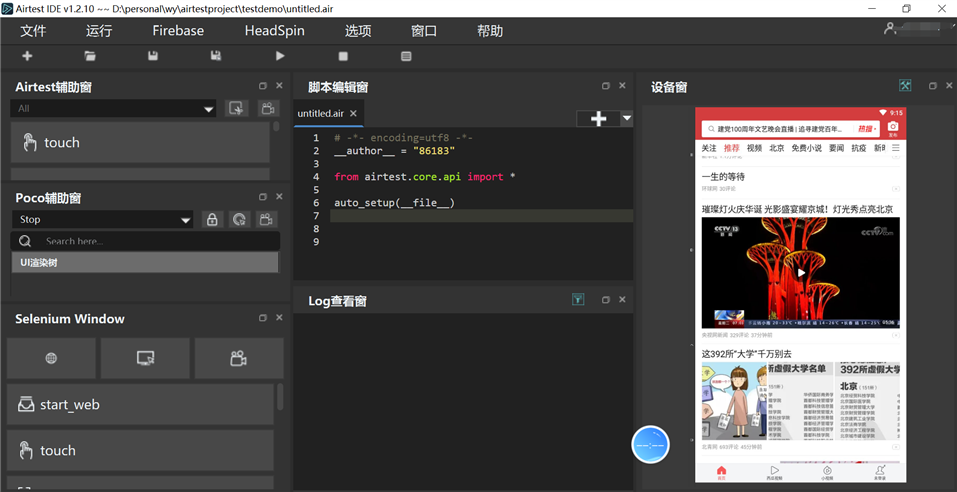Open the 选项 menu

(x=358, y=31)
